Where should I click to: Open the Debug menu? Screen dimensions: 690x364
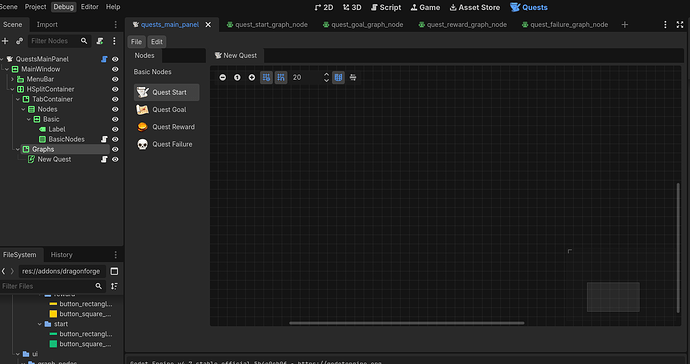pyautogui.click(x=63, y=7)
